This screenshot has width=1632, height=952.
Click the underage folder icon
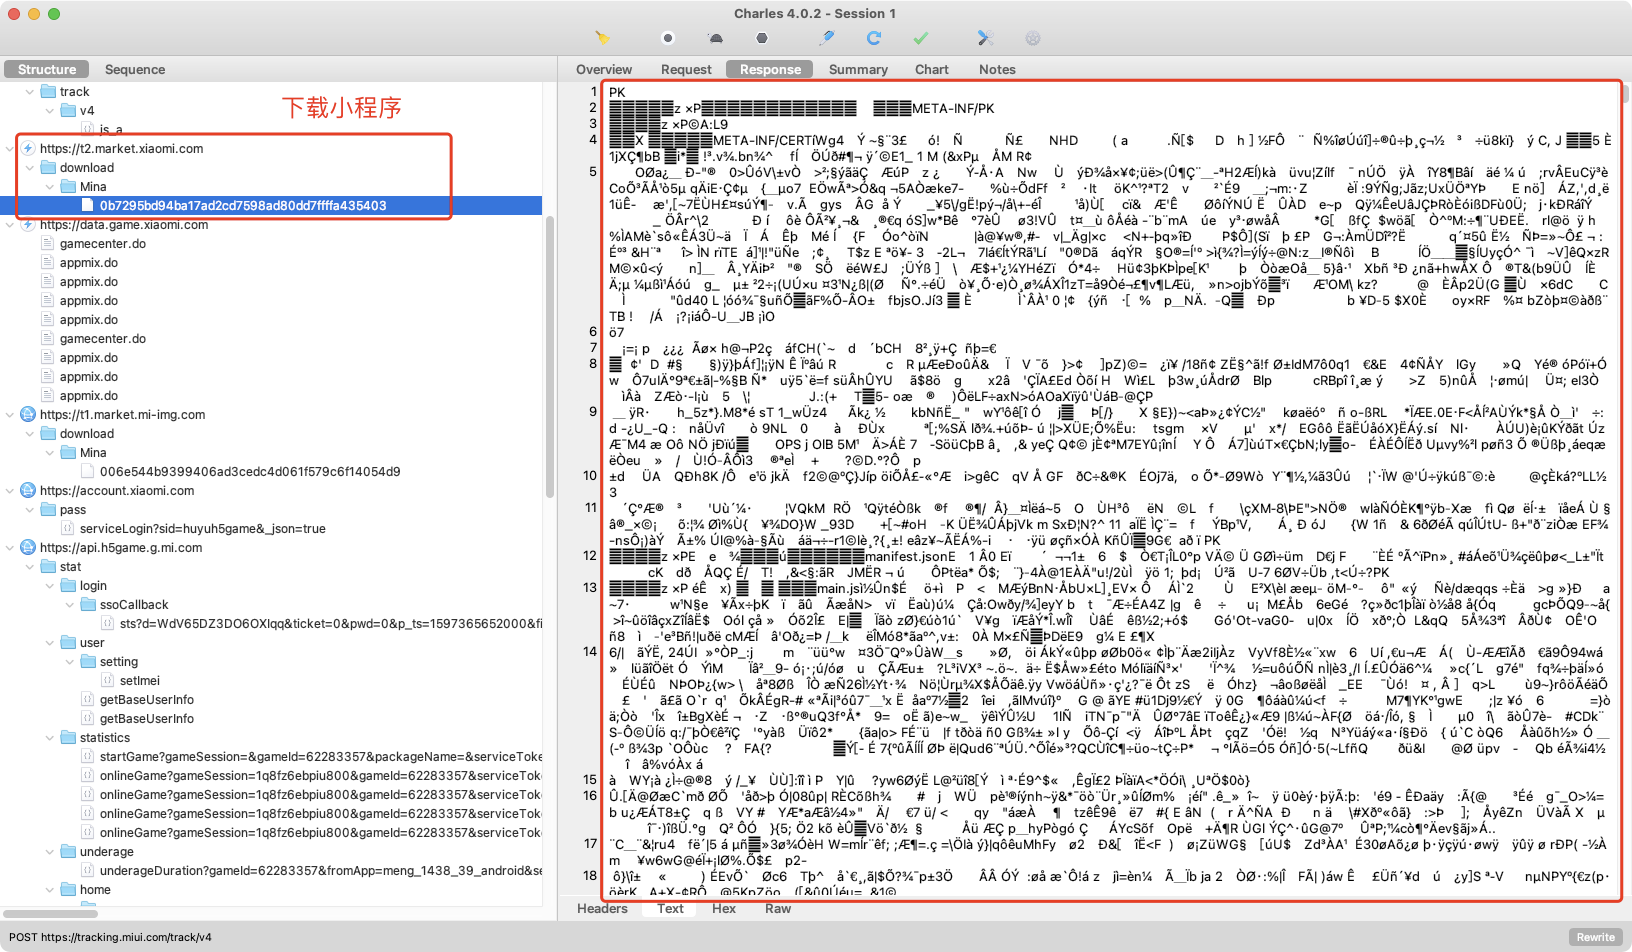click(69, 852)
